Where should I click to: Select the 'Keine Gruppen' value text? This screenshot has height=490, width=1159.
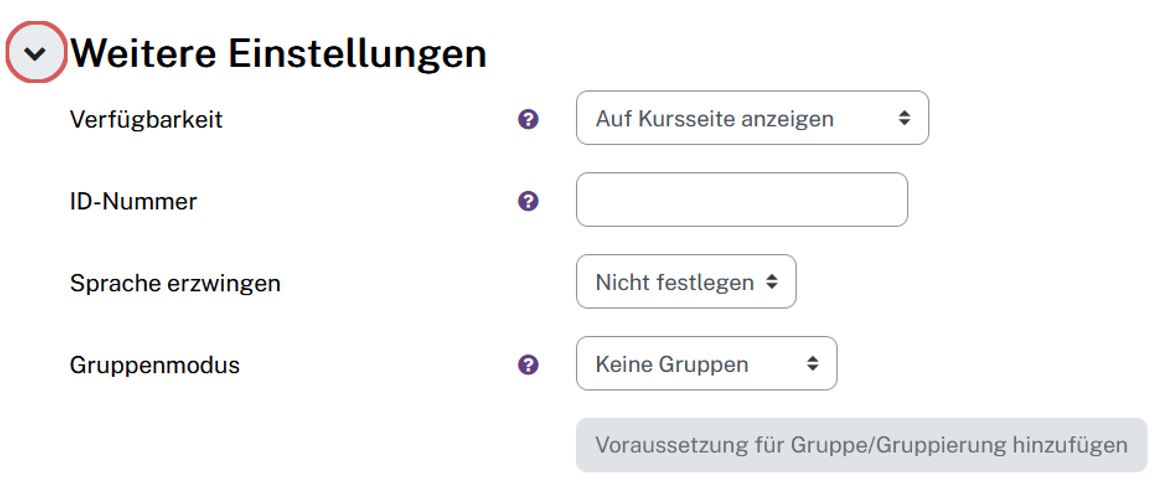pyautogui.click(x=671, y=365)
